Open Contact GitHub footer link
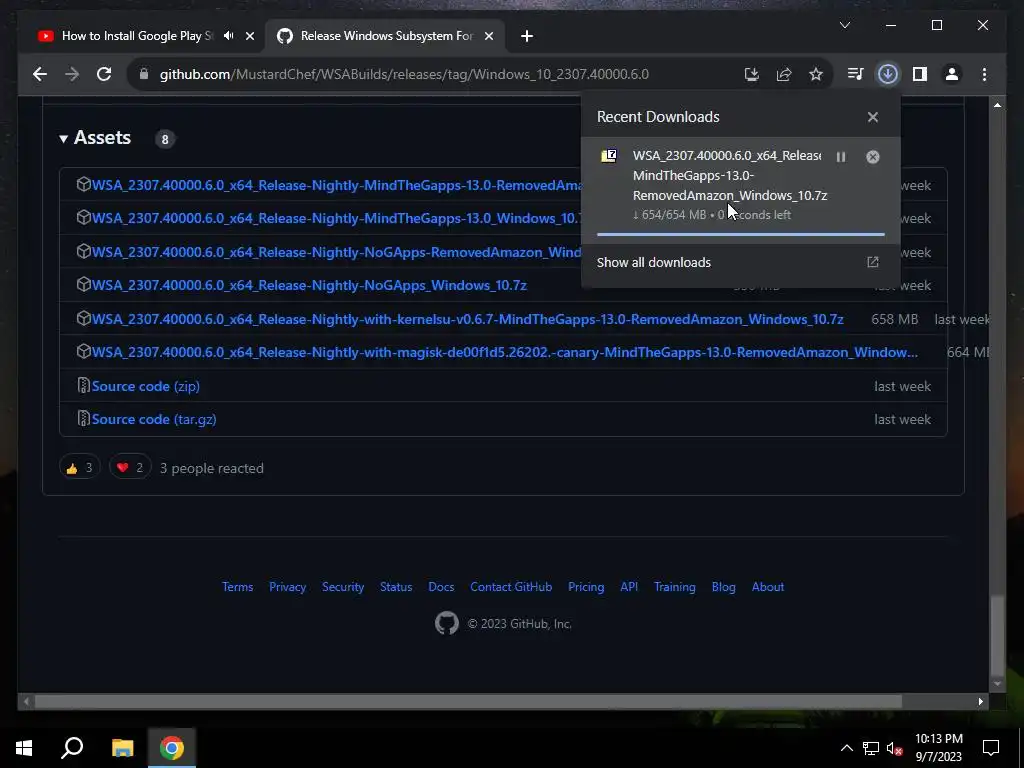The image size is (1024, 768). pyautogui.click(x=511, y=587)
